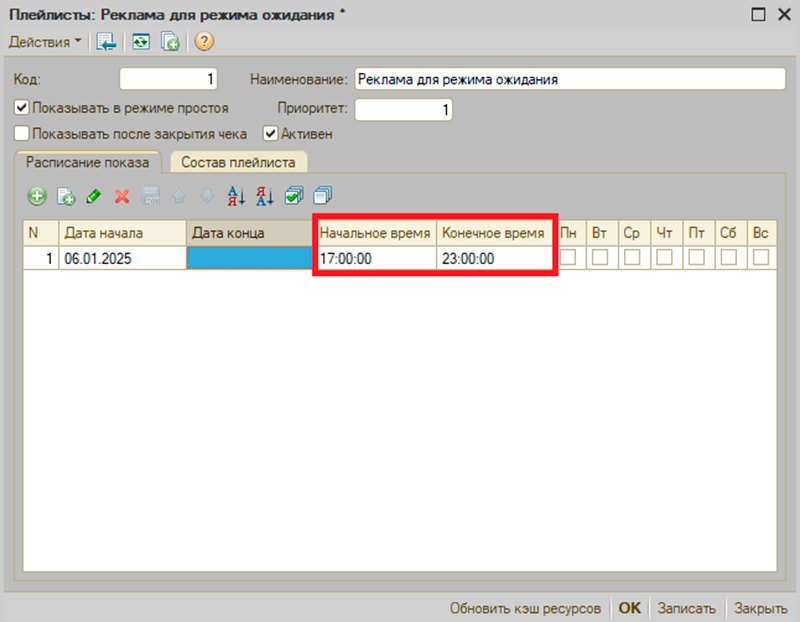Click the move row down arrow icon

208,196
